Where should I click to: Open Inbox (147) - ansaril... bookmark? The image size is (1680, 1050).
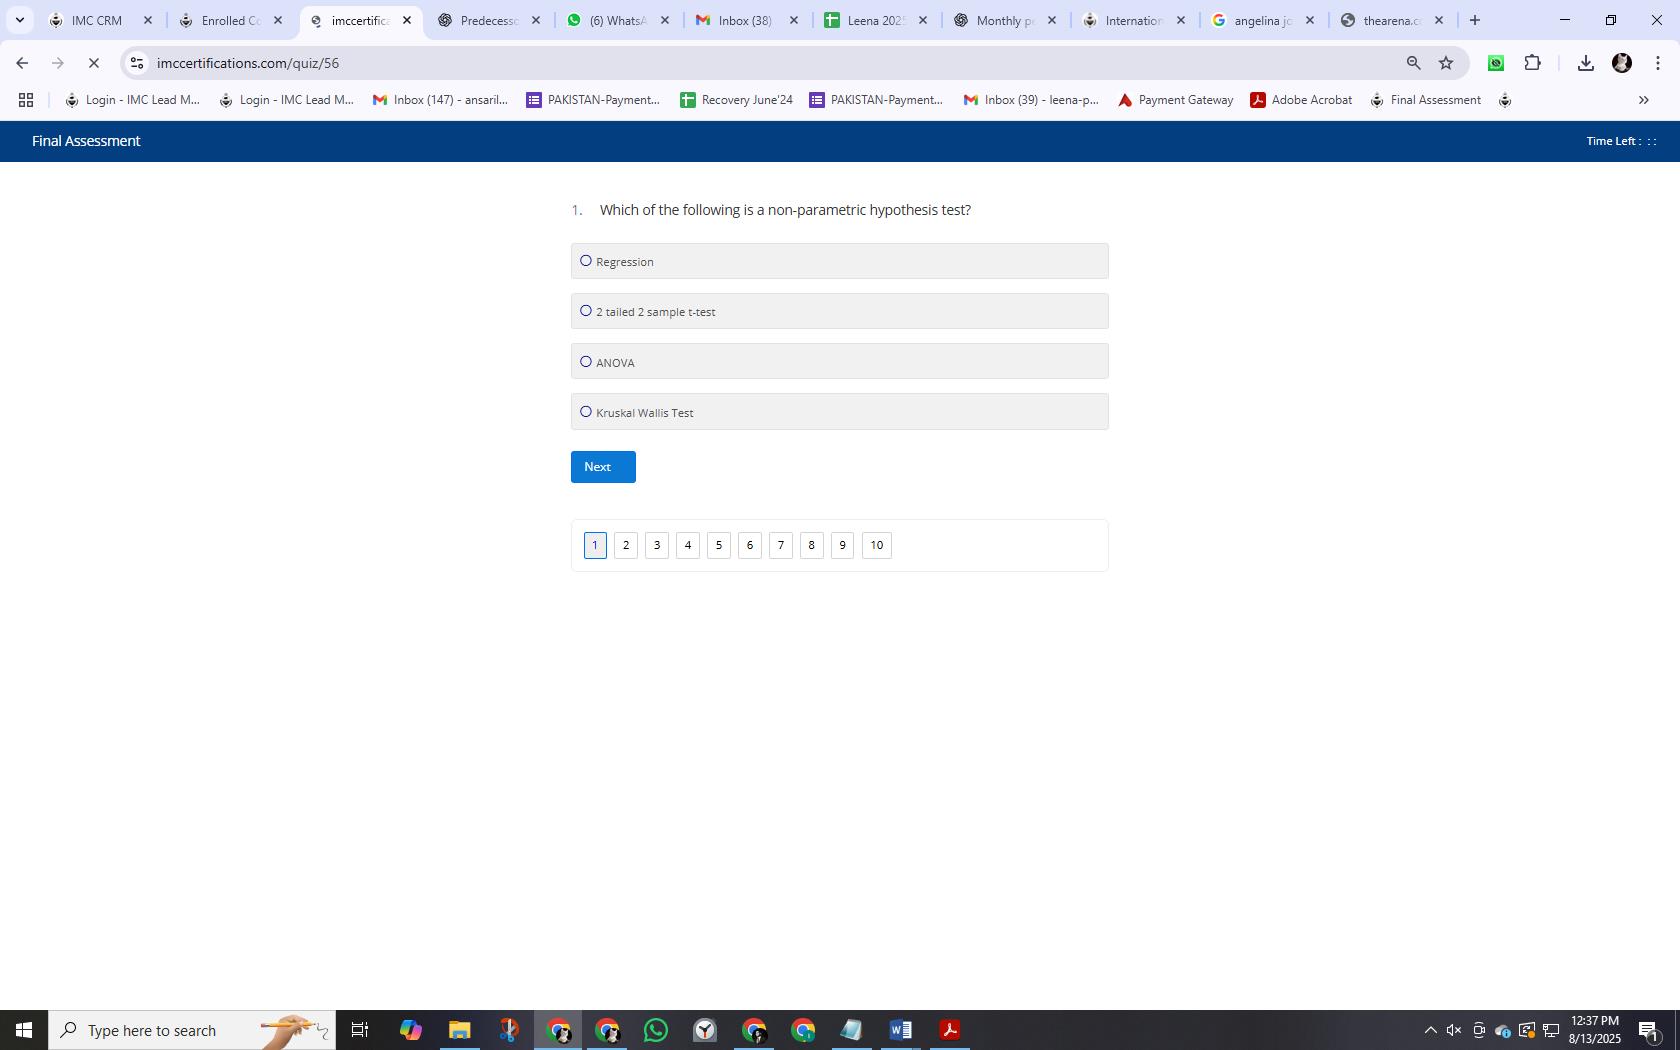(440, 100)
